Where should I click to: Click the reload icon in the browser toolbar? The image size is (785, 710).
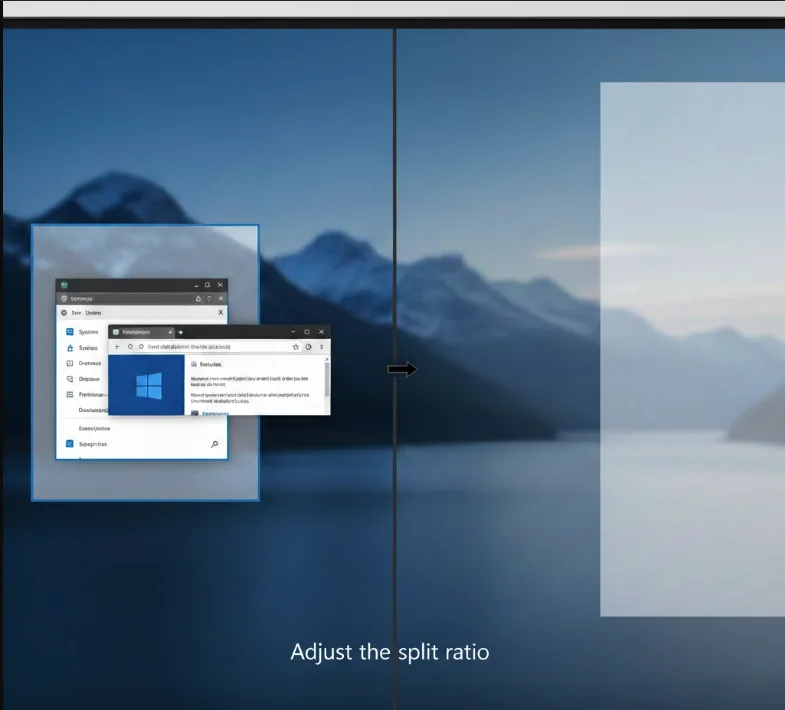coord(130,347)
